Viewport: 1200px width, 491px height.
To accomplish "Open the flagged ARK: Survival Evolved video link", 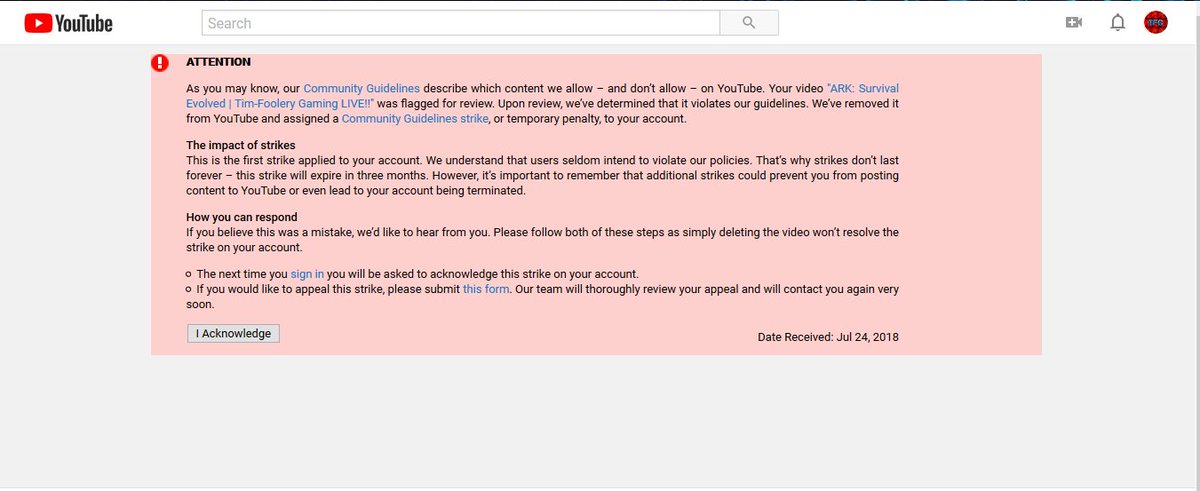I will [x=542, y=95].
